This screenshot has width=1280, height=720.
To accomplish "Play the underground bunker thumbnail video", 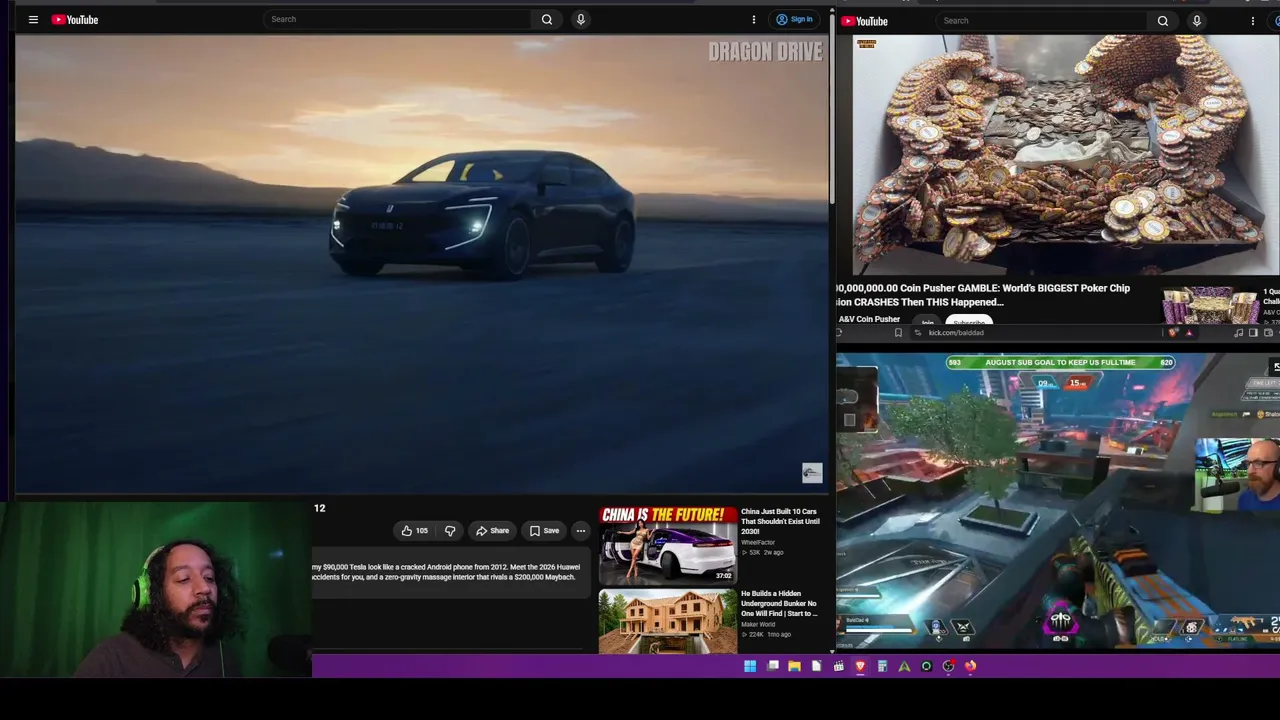I will coord(667,621).
